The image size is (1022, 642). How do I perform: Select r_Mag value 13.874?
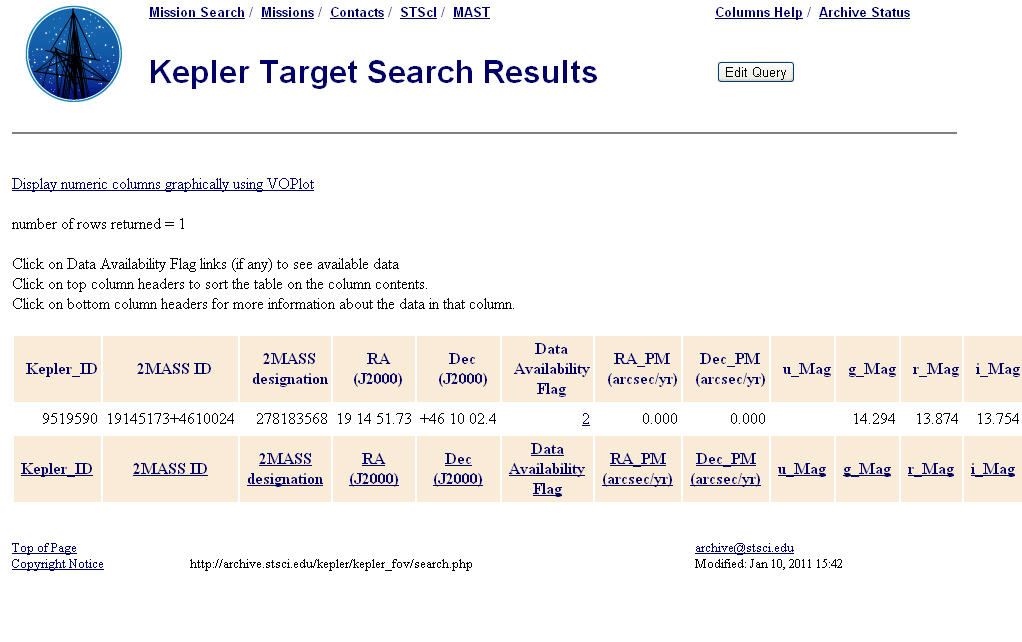click(x=937, y=419)
